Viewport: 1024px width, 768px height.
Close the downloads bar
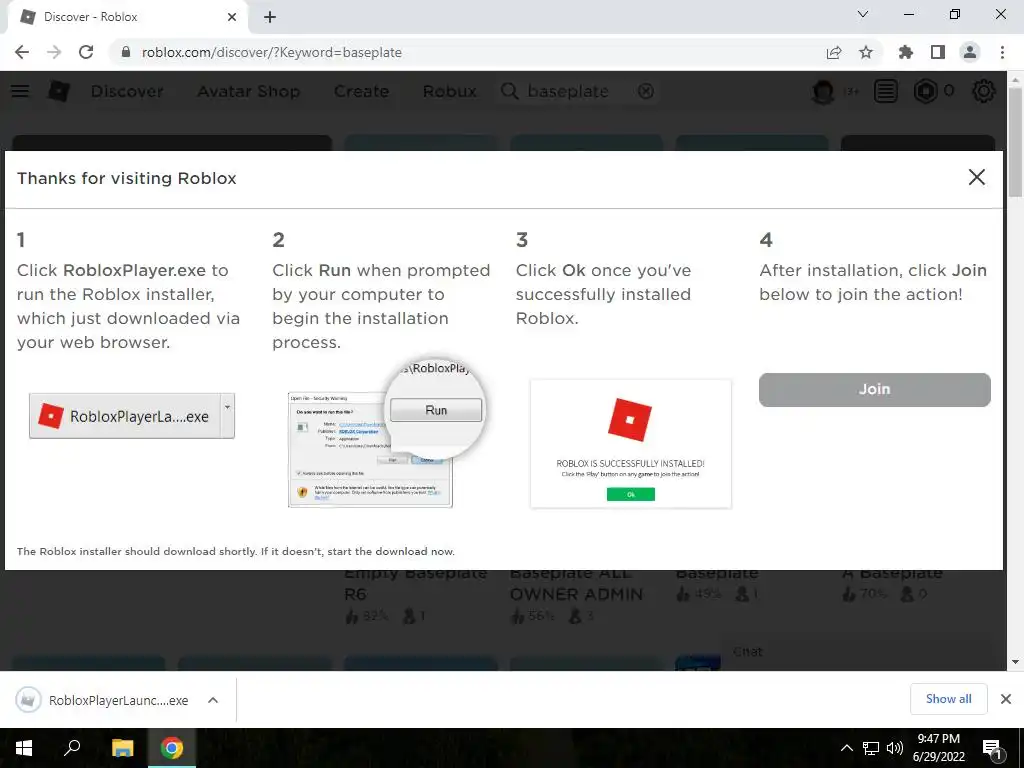(1006, 699)
